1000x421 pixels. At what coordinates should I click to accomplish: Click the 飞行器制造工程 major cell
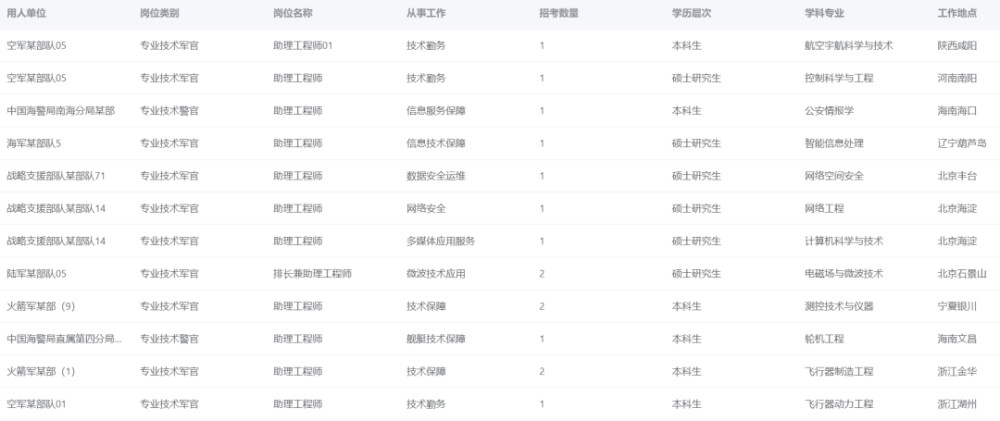coord(839,372)
